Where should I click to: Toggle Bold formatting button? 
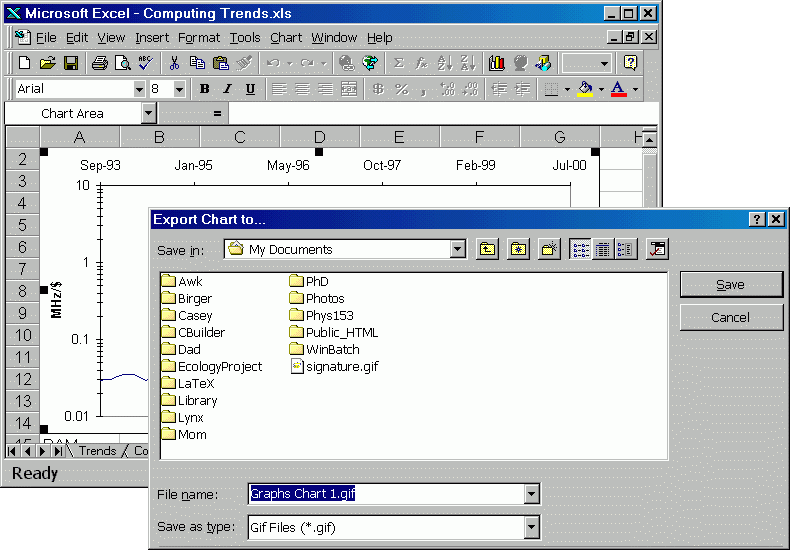pos(204,89)
